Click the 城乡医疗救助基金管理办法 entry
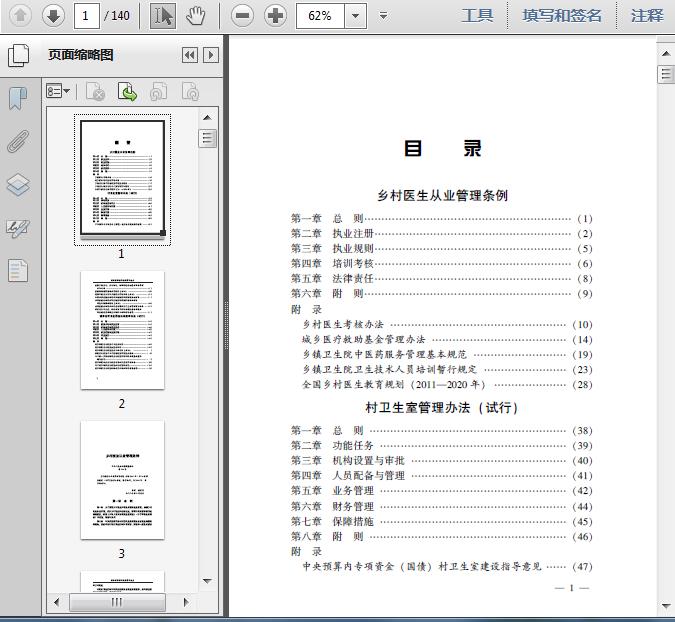The height and width of the screenshot is (622, 675). [447, 340]
